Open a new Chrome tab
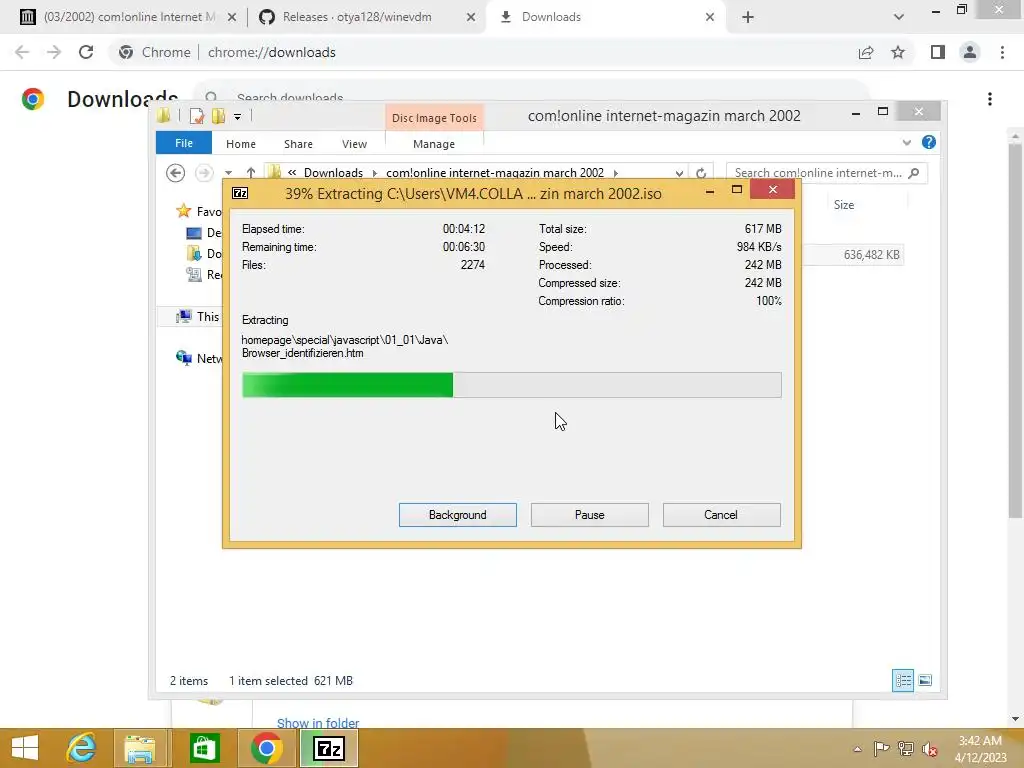This screenshot has height=768, width=1024. [748, 17]
